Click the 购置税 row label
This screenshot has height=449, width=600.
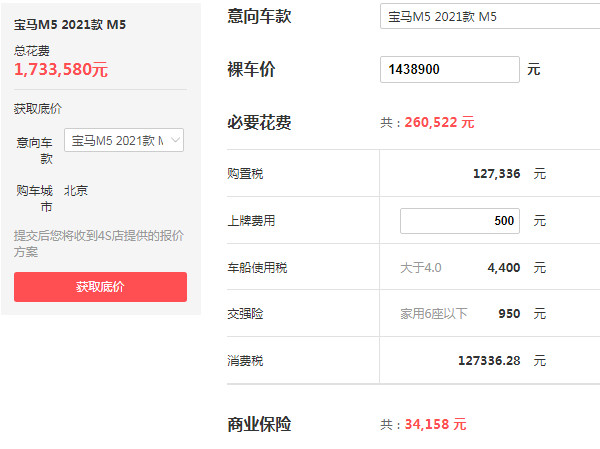point(245,174)
